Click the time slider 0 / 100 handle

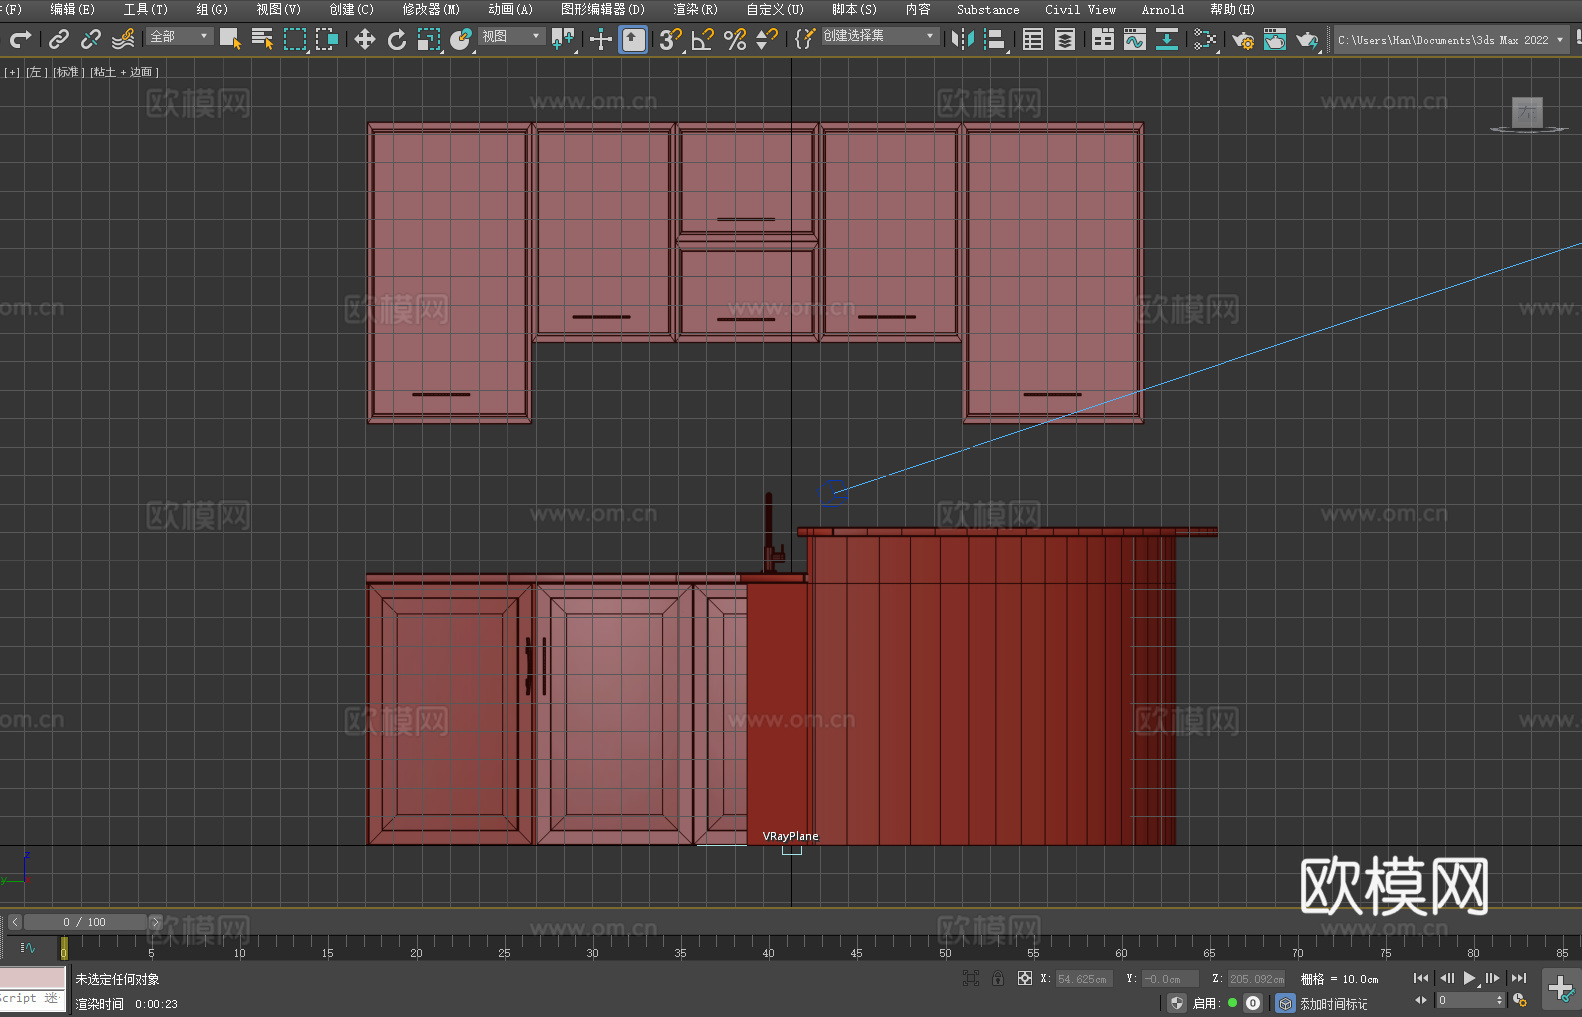[85, 922]
